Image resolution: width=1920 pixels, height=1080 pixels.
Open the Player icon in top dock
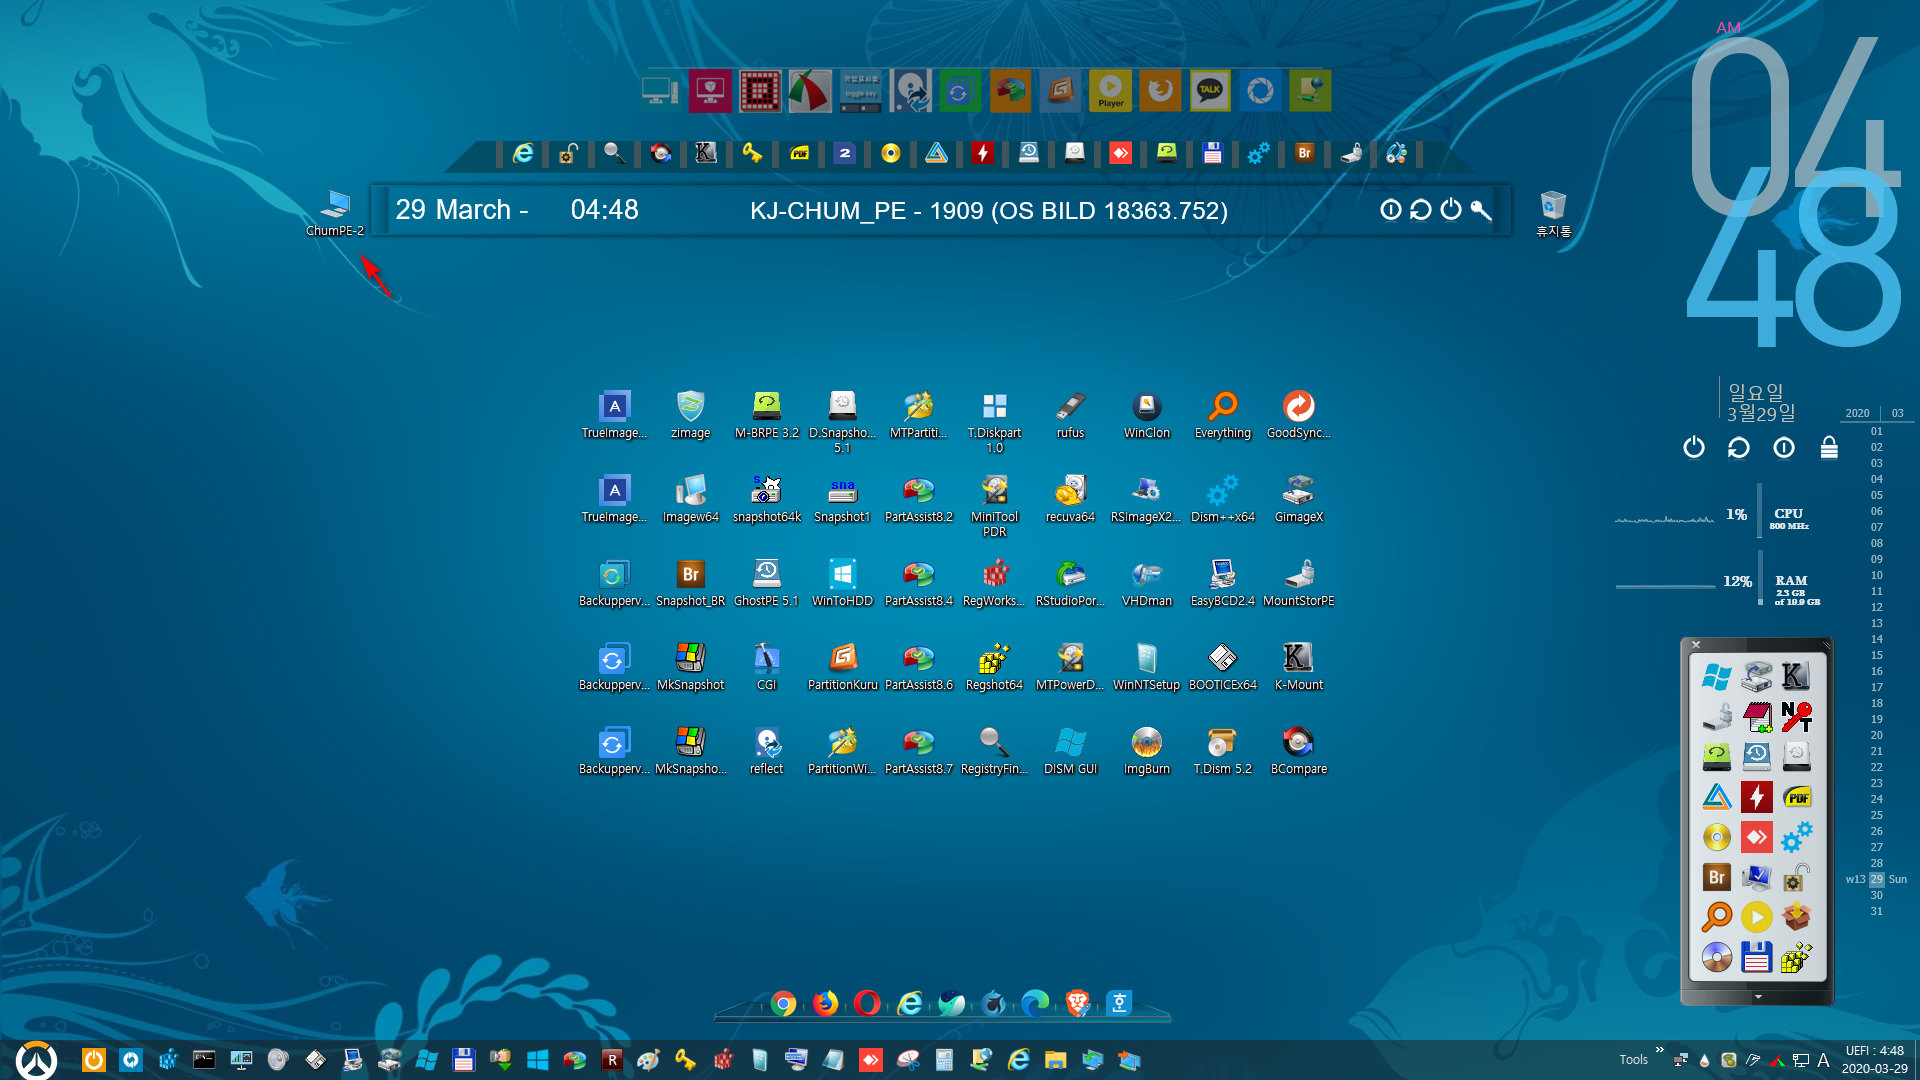[1110, 91]
